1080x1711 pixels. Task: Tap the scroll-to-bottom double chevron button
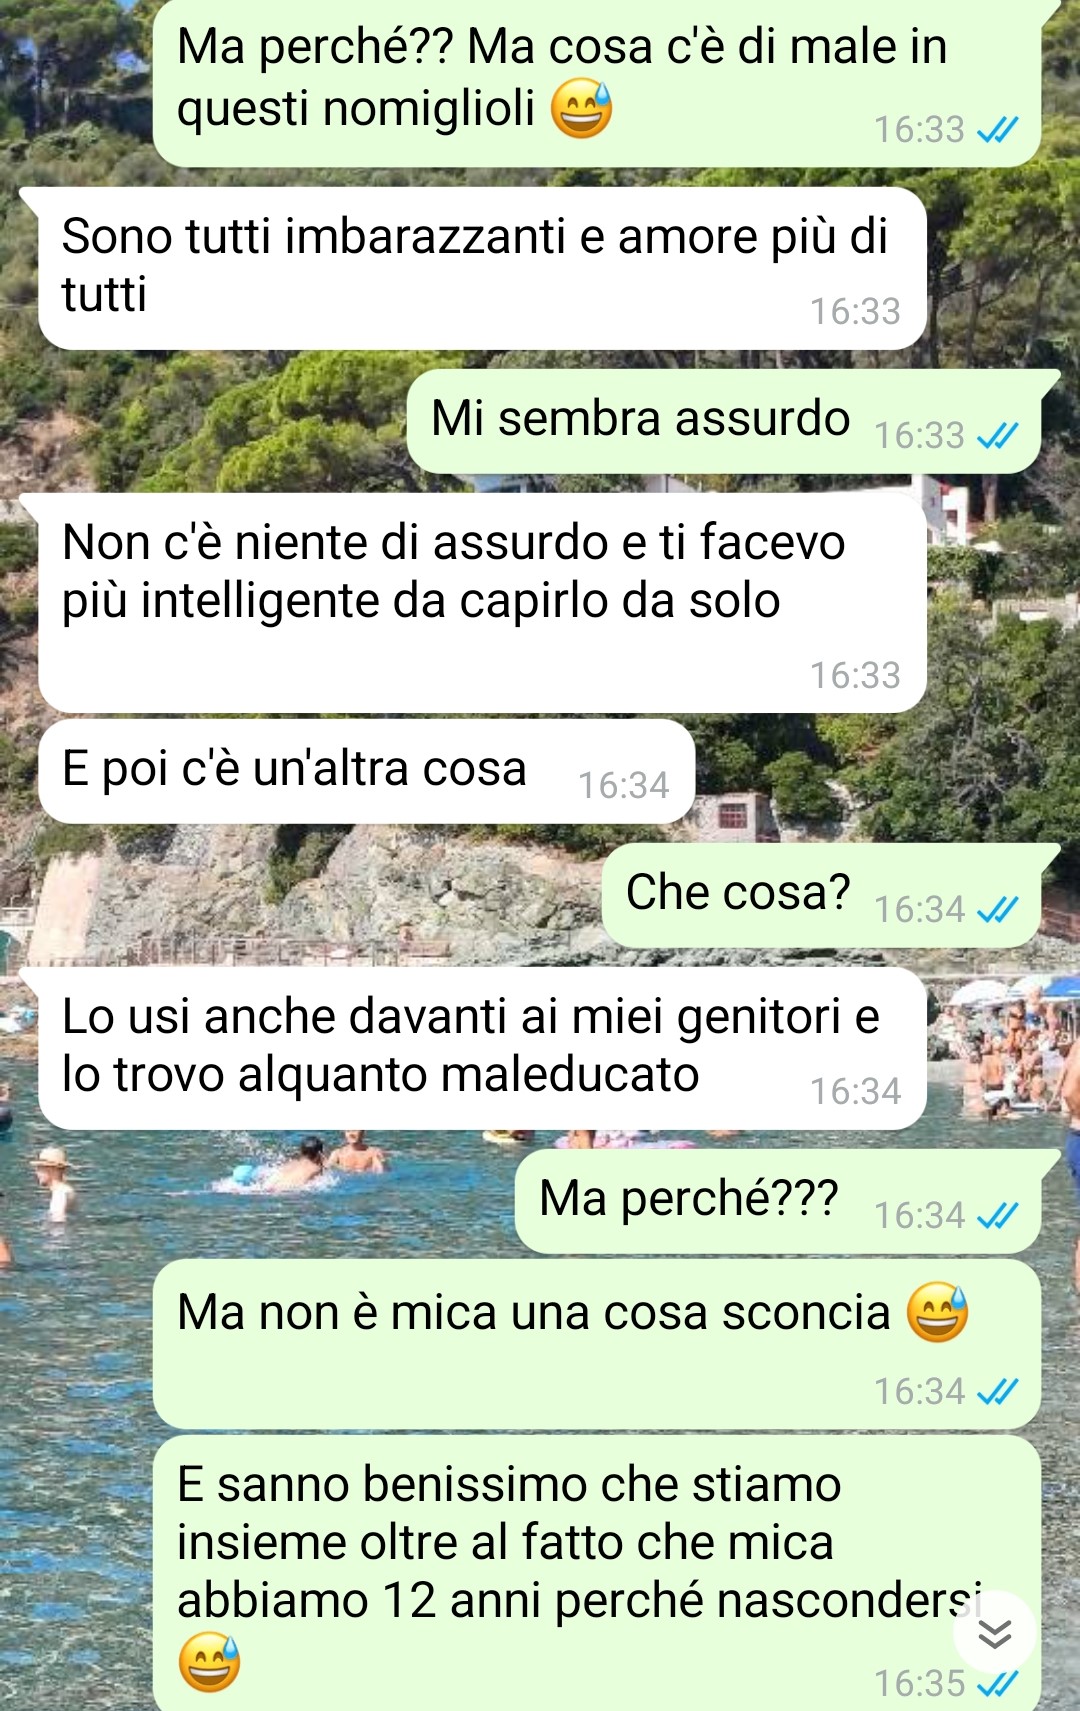point(994,1632)
